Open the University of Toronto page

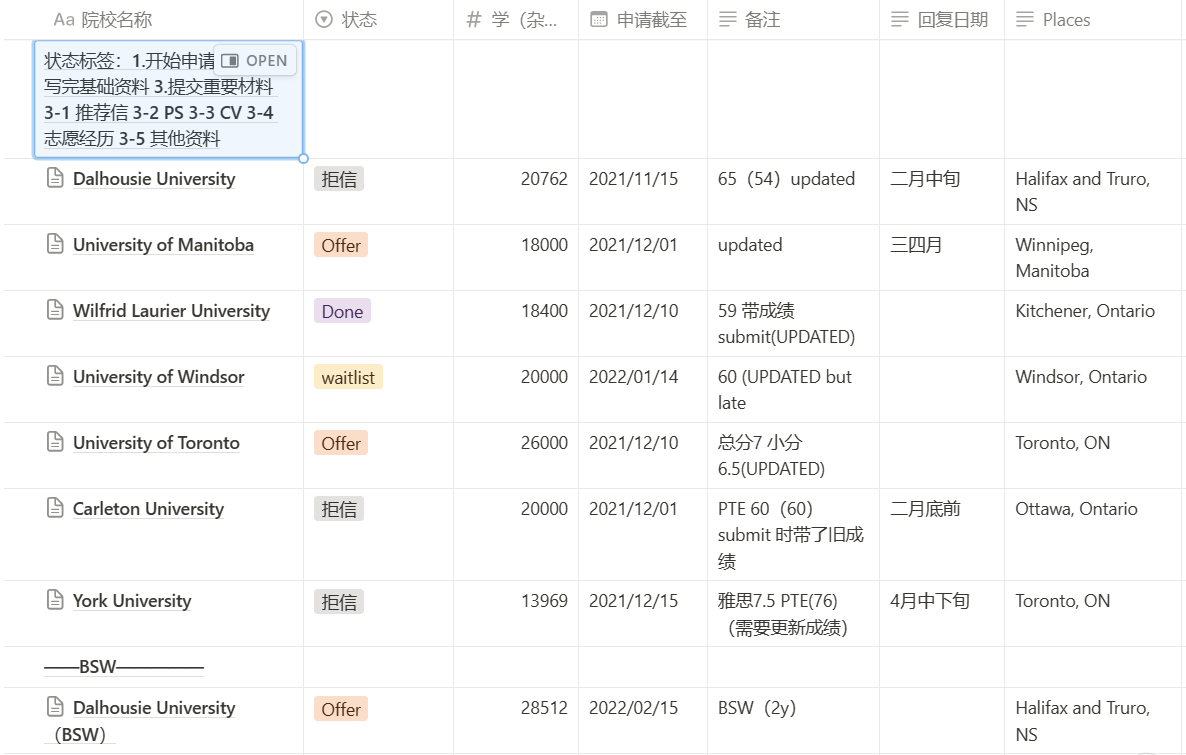pos(156,443)
